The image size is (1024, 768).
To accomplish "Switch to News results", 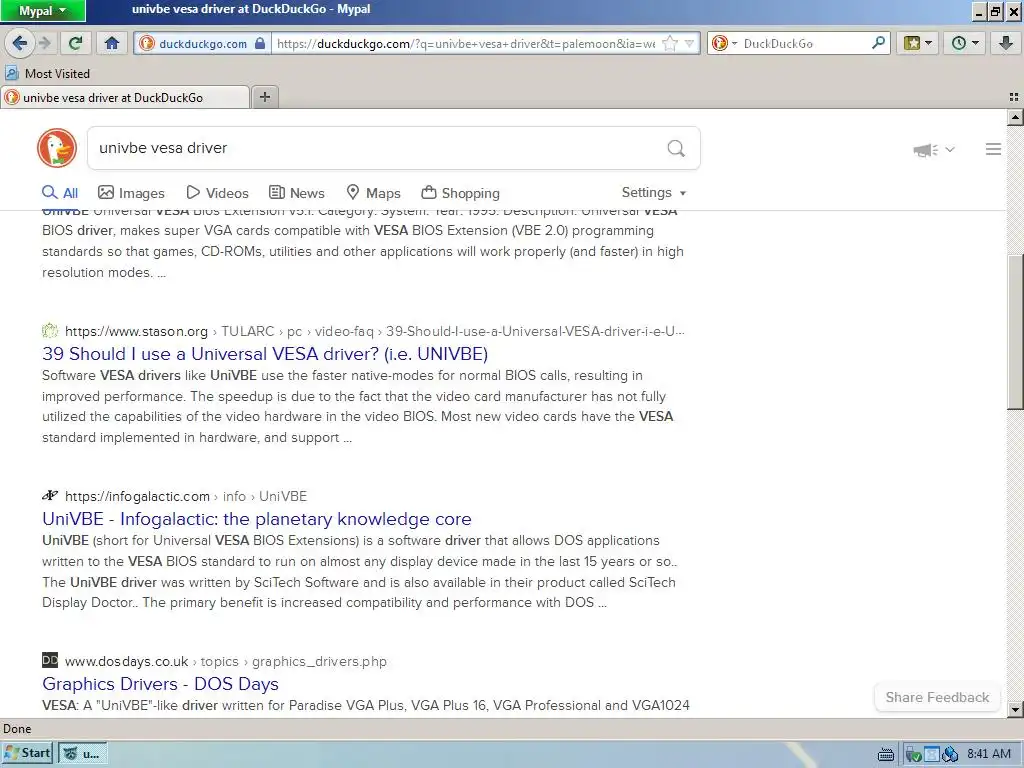I will 297,193.
